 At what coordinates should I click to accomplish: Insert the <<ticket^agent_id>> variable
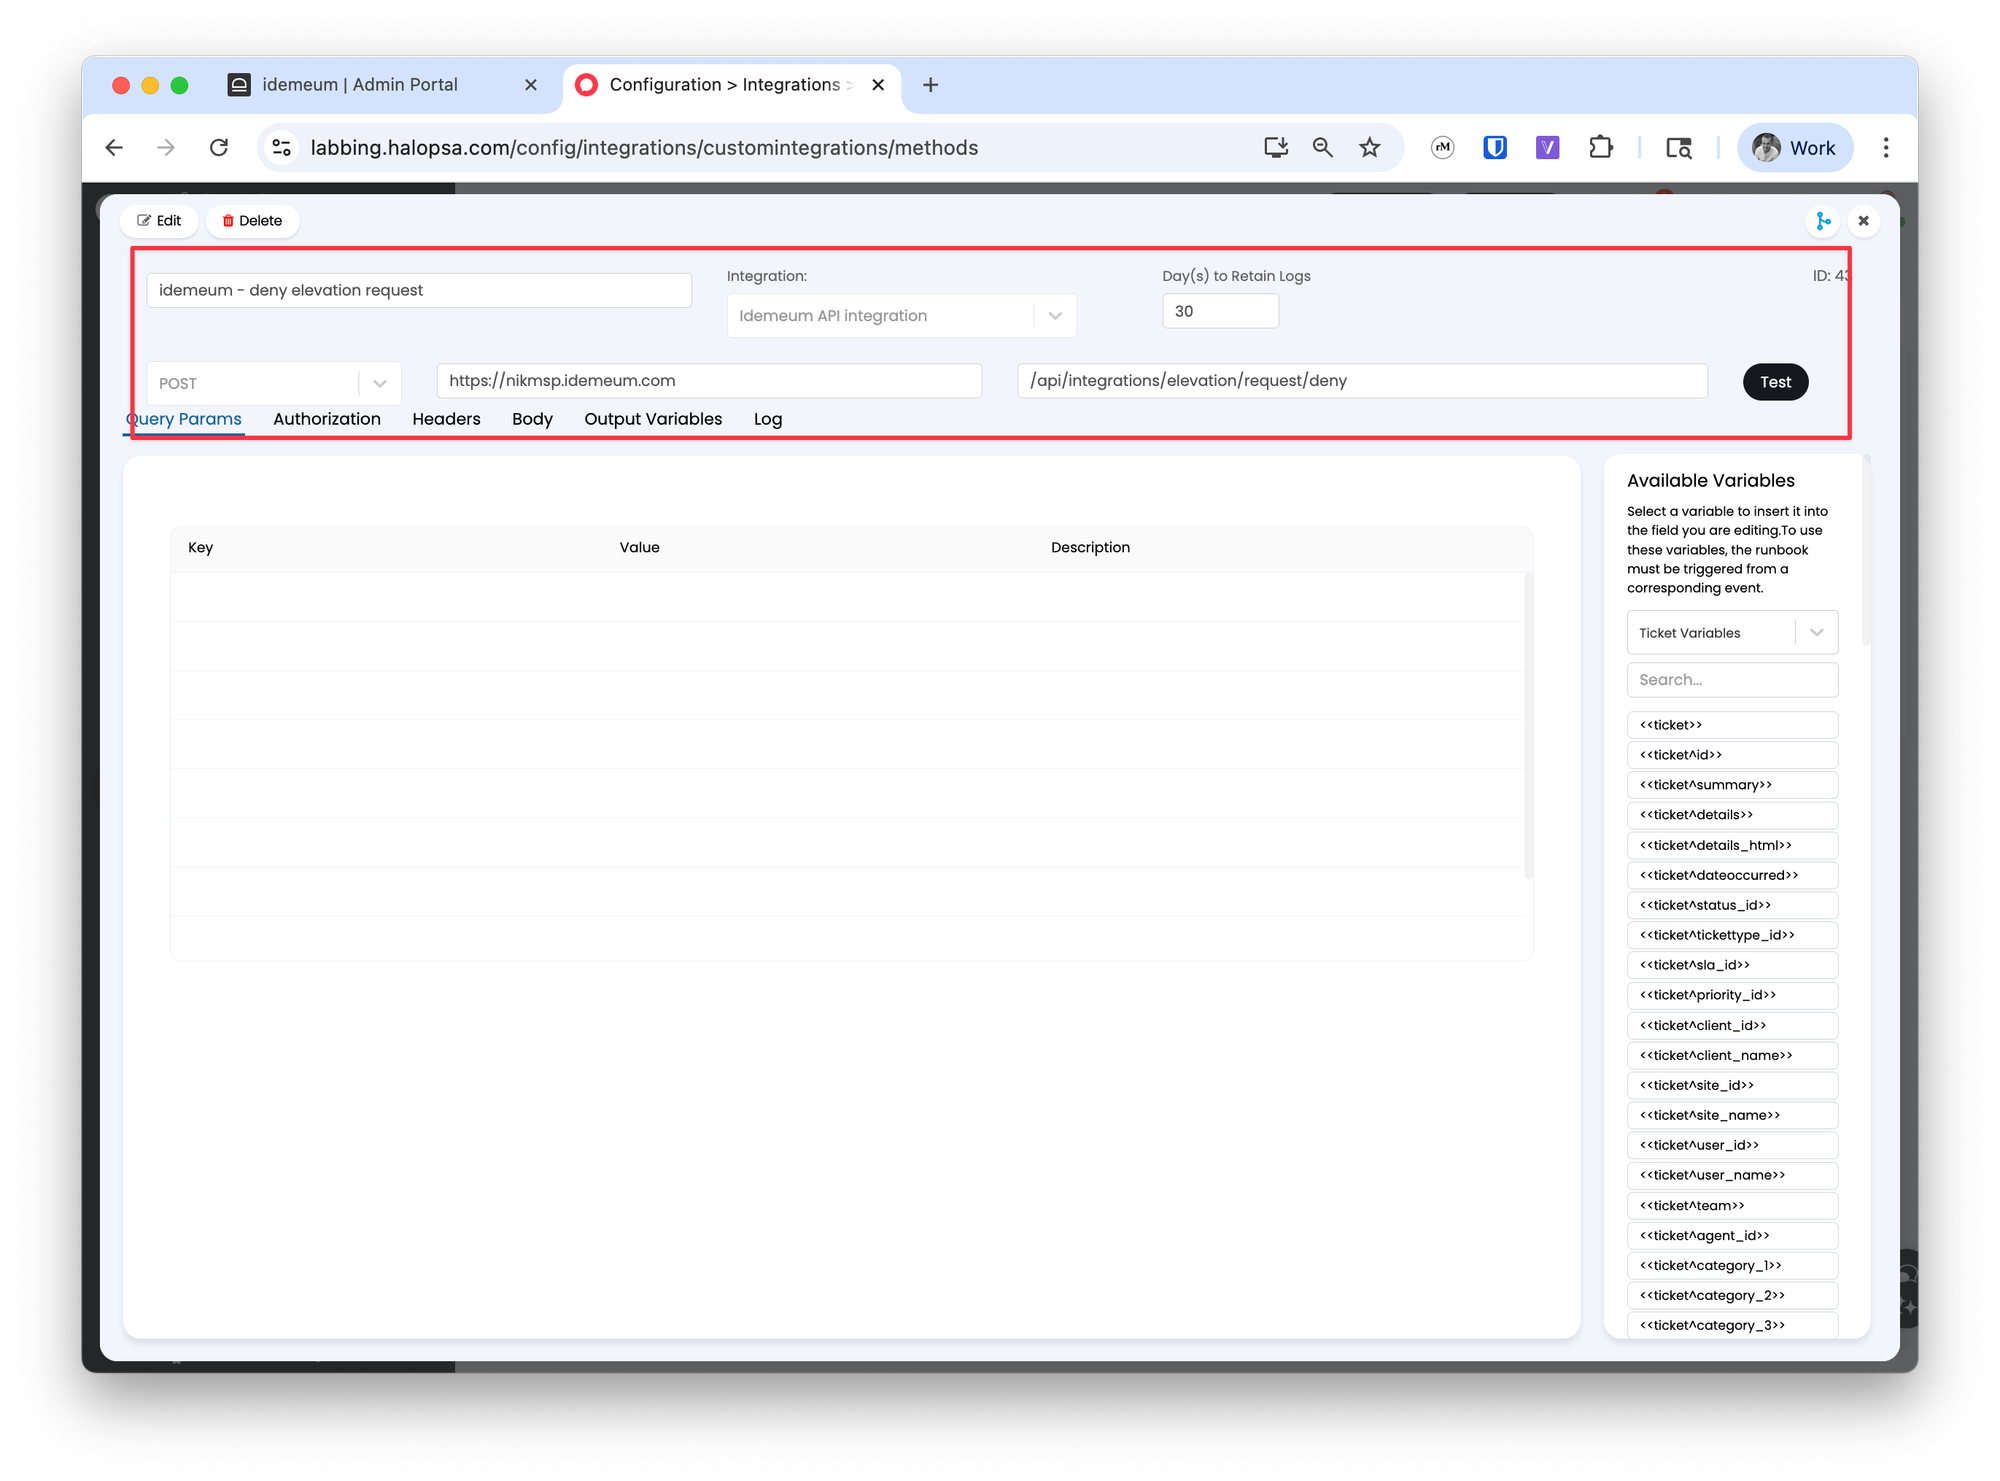pos(1732,1236)
